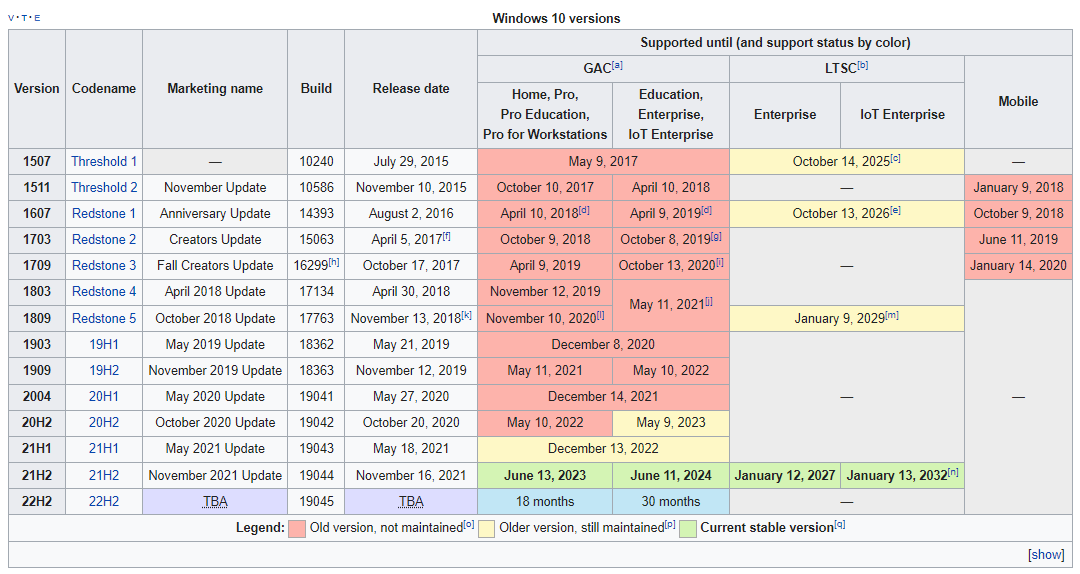Open the Threshold 1 codename link
The width and height of the screenshot is (1080, 574).
[104, 161]
